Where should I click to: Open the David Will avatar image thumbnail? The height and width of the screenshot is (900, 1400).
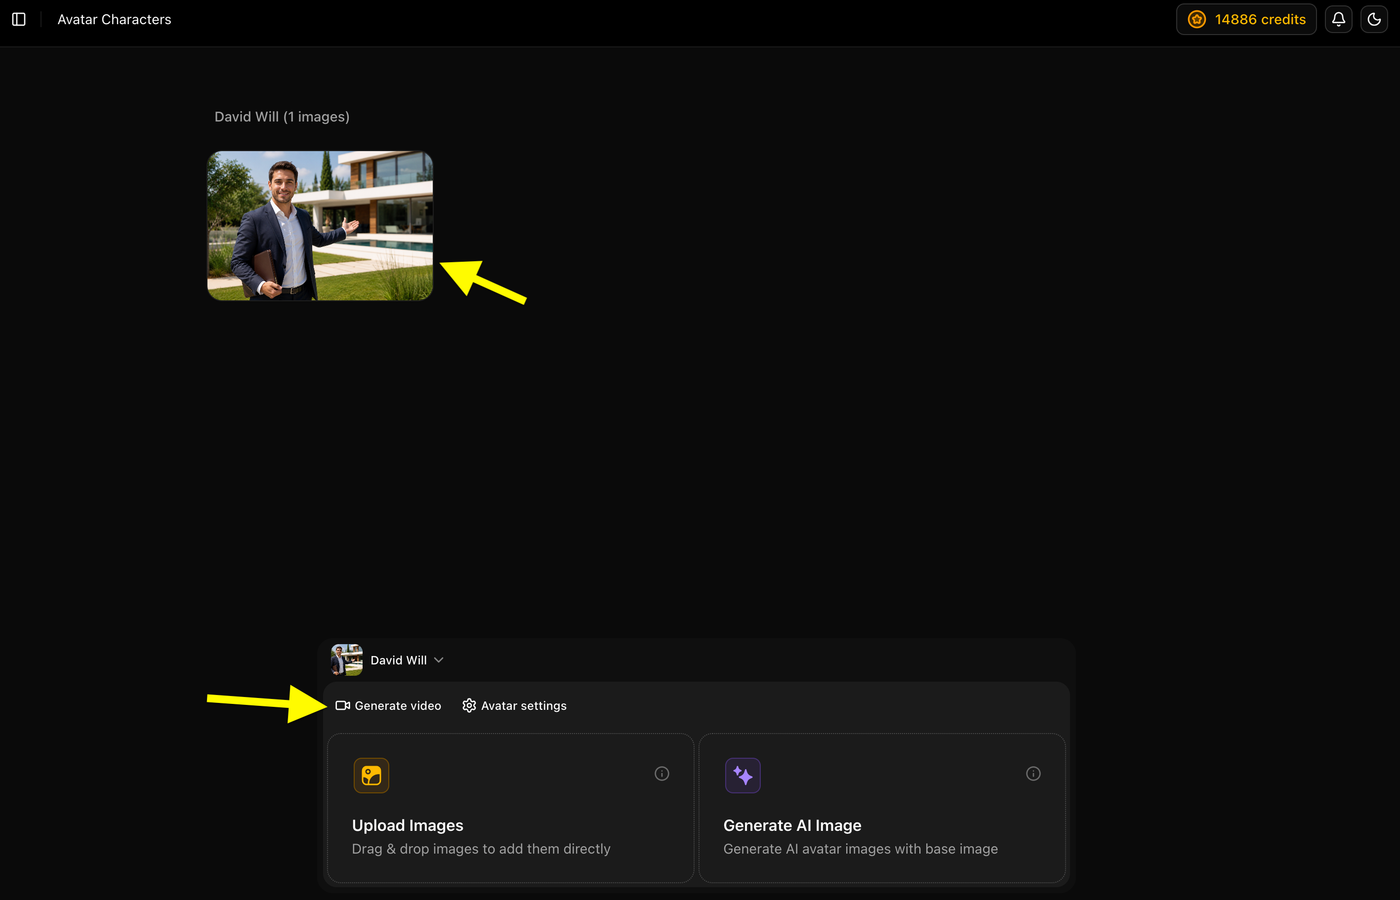coord(320,225)
